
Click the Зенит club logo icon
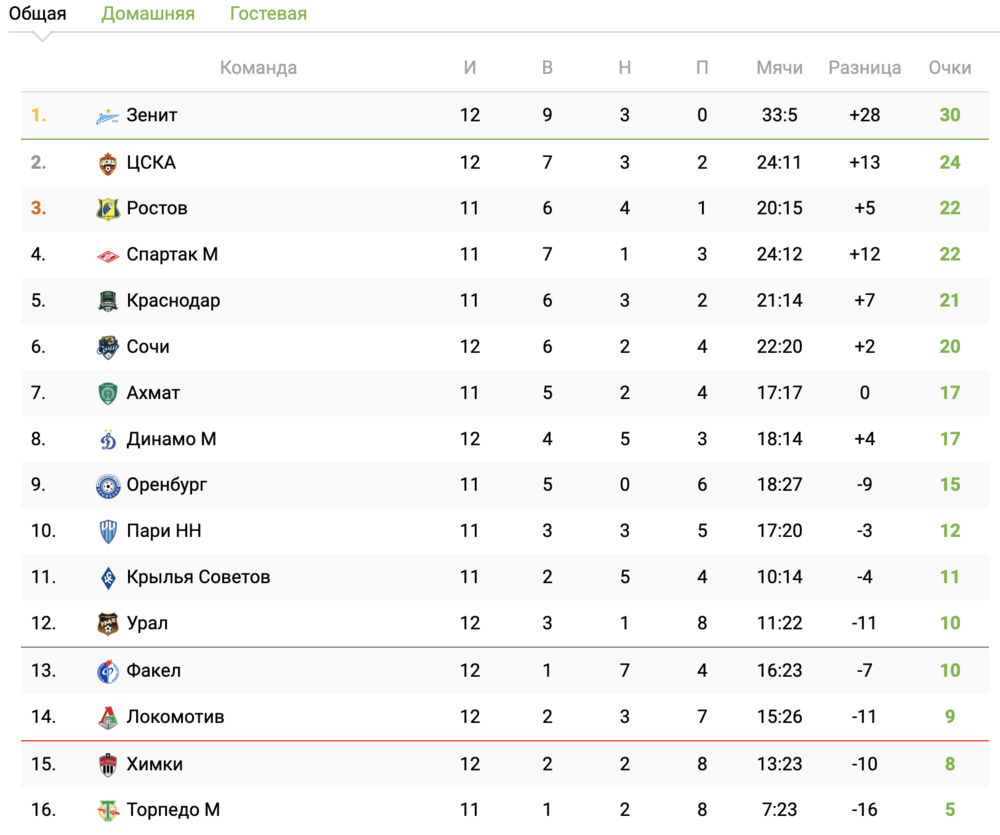pyautogui.click(x=108, y=116)
